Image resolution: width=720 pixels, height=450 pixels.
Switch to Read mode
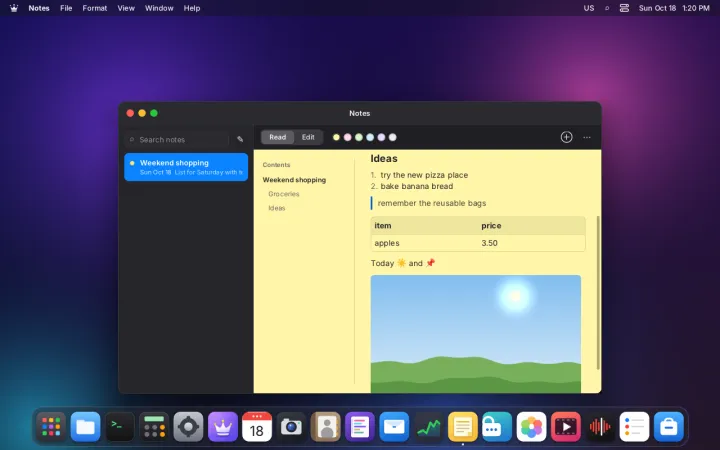[x=277, y=137]
